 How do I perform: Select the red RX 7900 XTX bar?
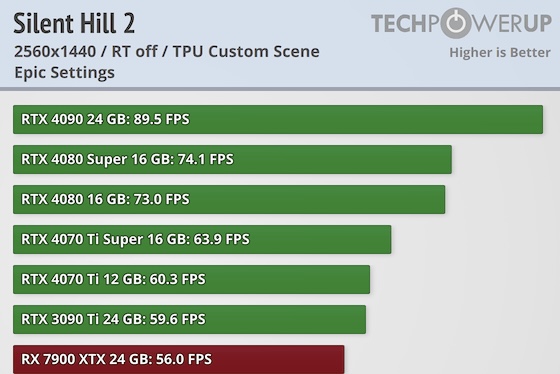pos(179,359)
